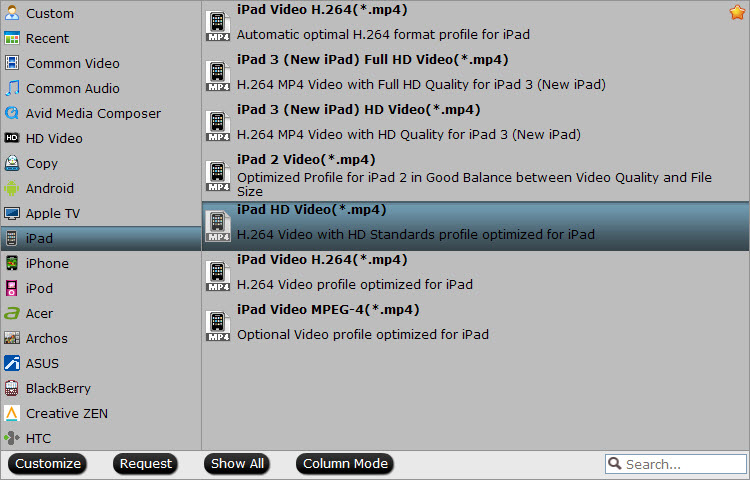This screenshot has width=750, height=480.
Task: Click the pink iPod icon
Action: pos(12,288)
